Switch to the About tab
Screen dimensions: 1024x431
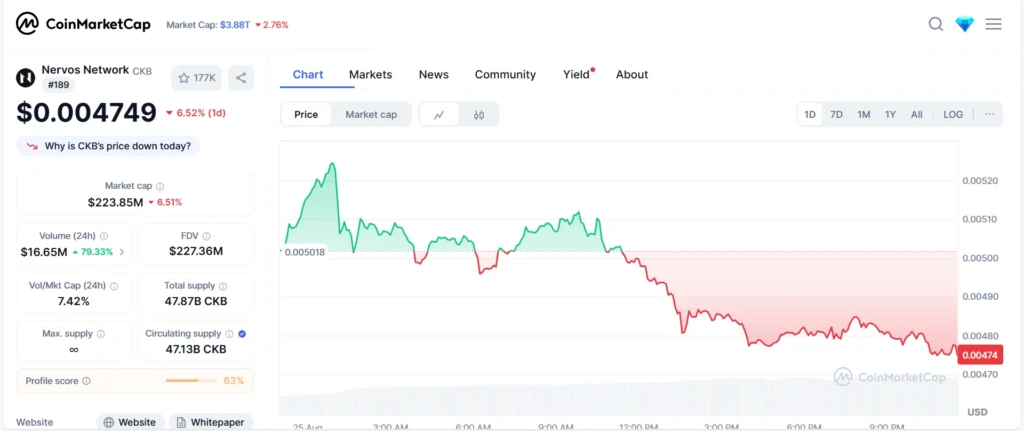coord(632,74)
